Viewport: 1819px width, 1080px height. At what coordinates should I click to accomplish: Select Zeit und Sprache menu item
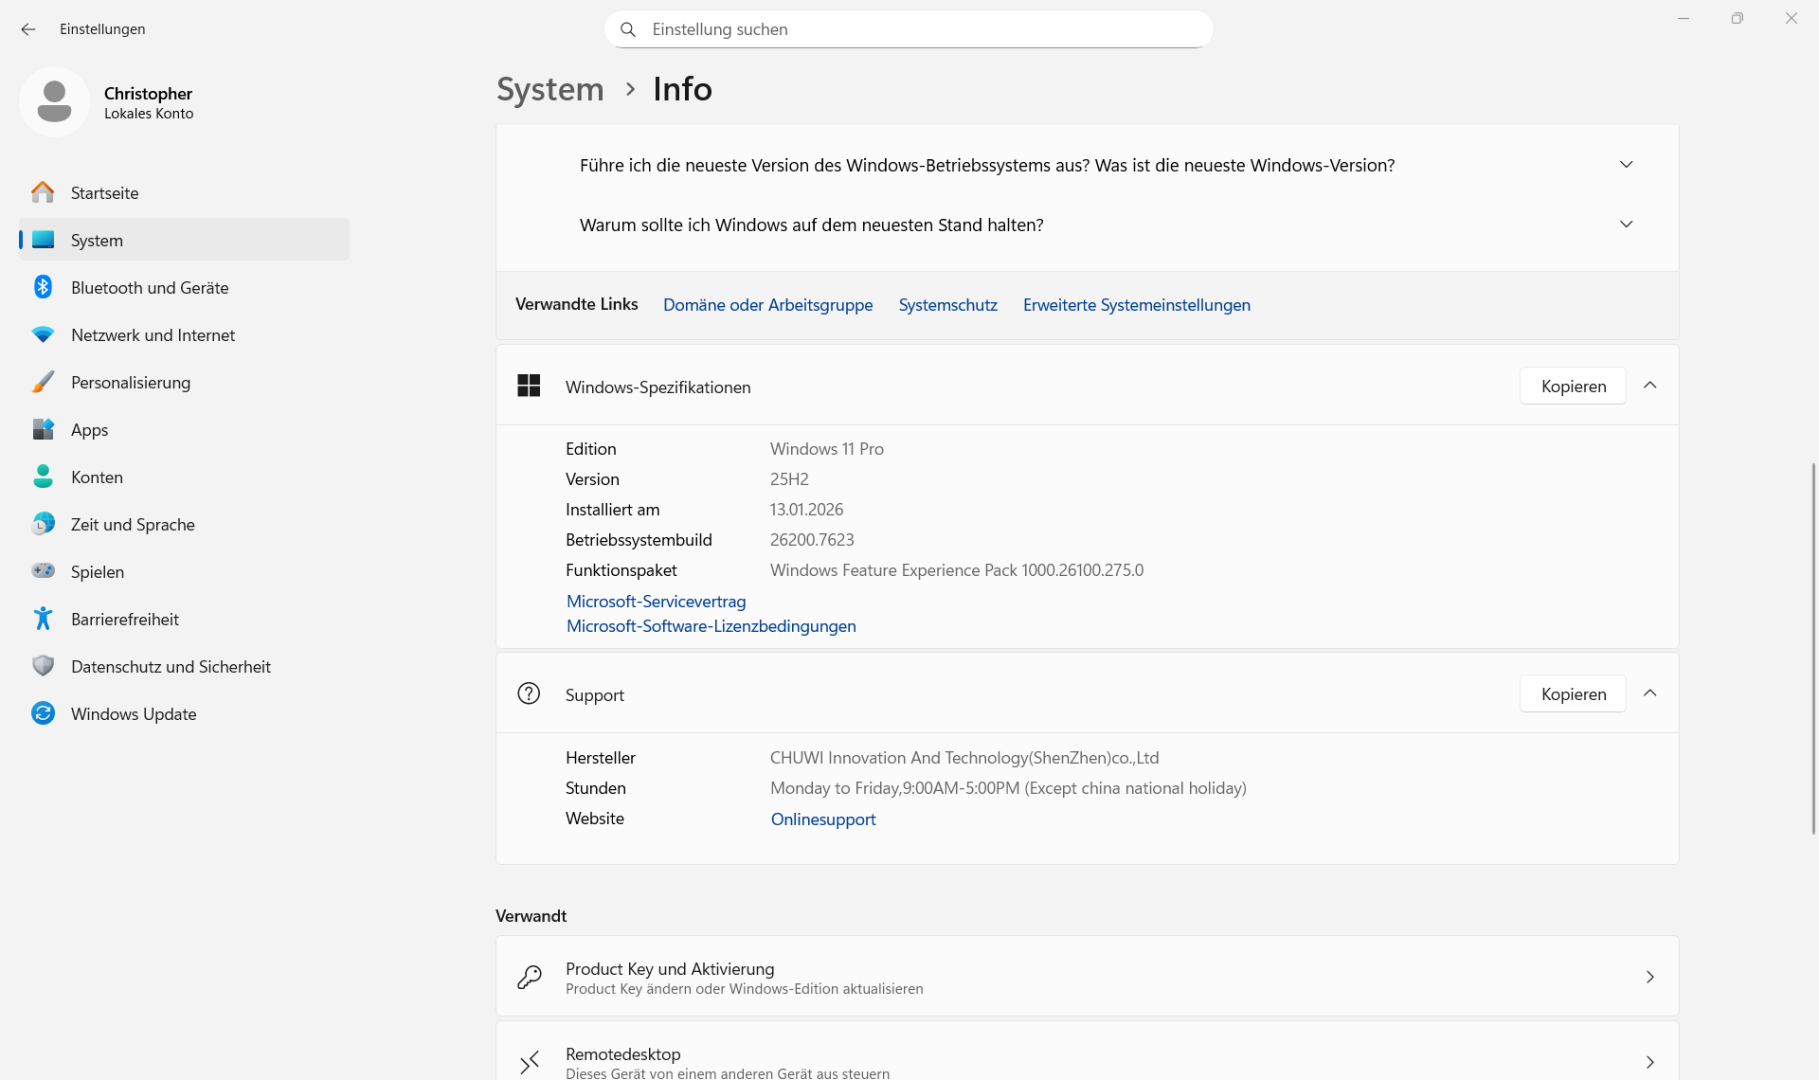(132, 525)
